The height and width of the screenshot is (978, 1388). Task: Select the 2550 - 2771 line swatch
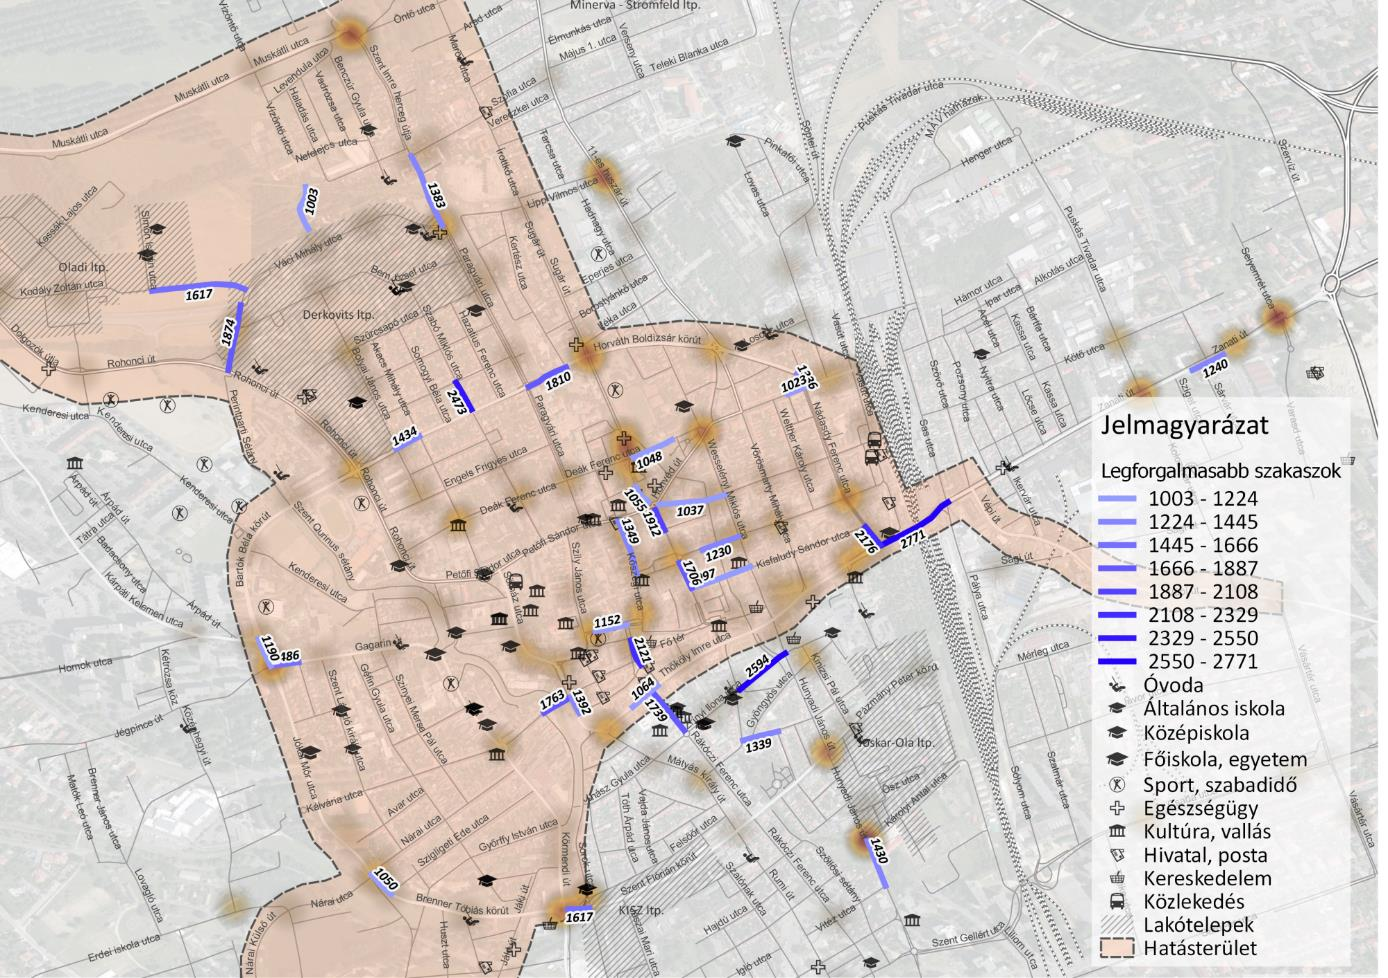tap(1117, 661)
